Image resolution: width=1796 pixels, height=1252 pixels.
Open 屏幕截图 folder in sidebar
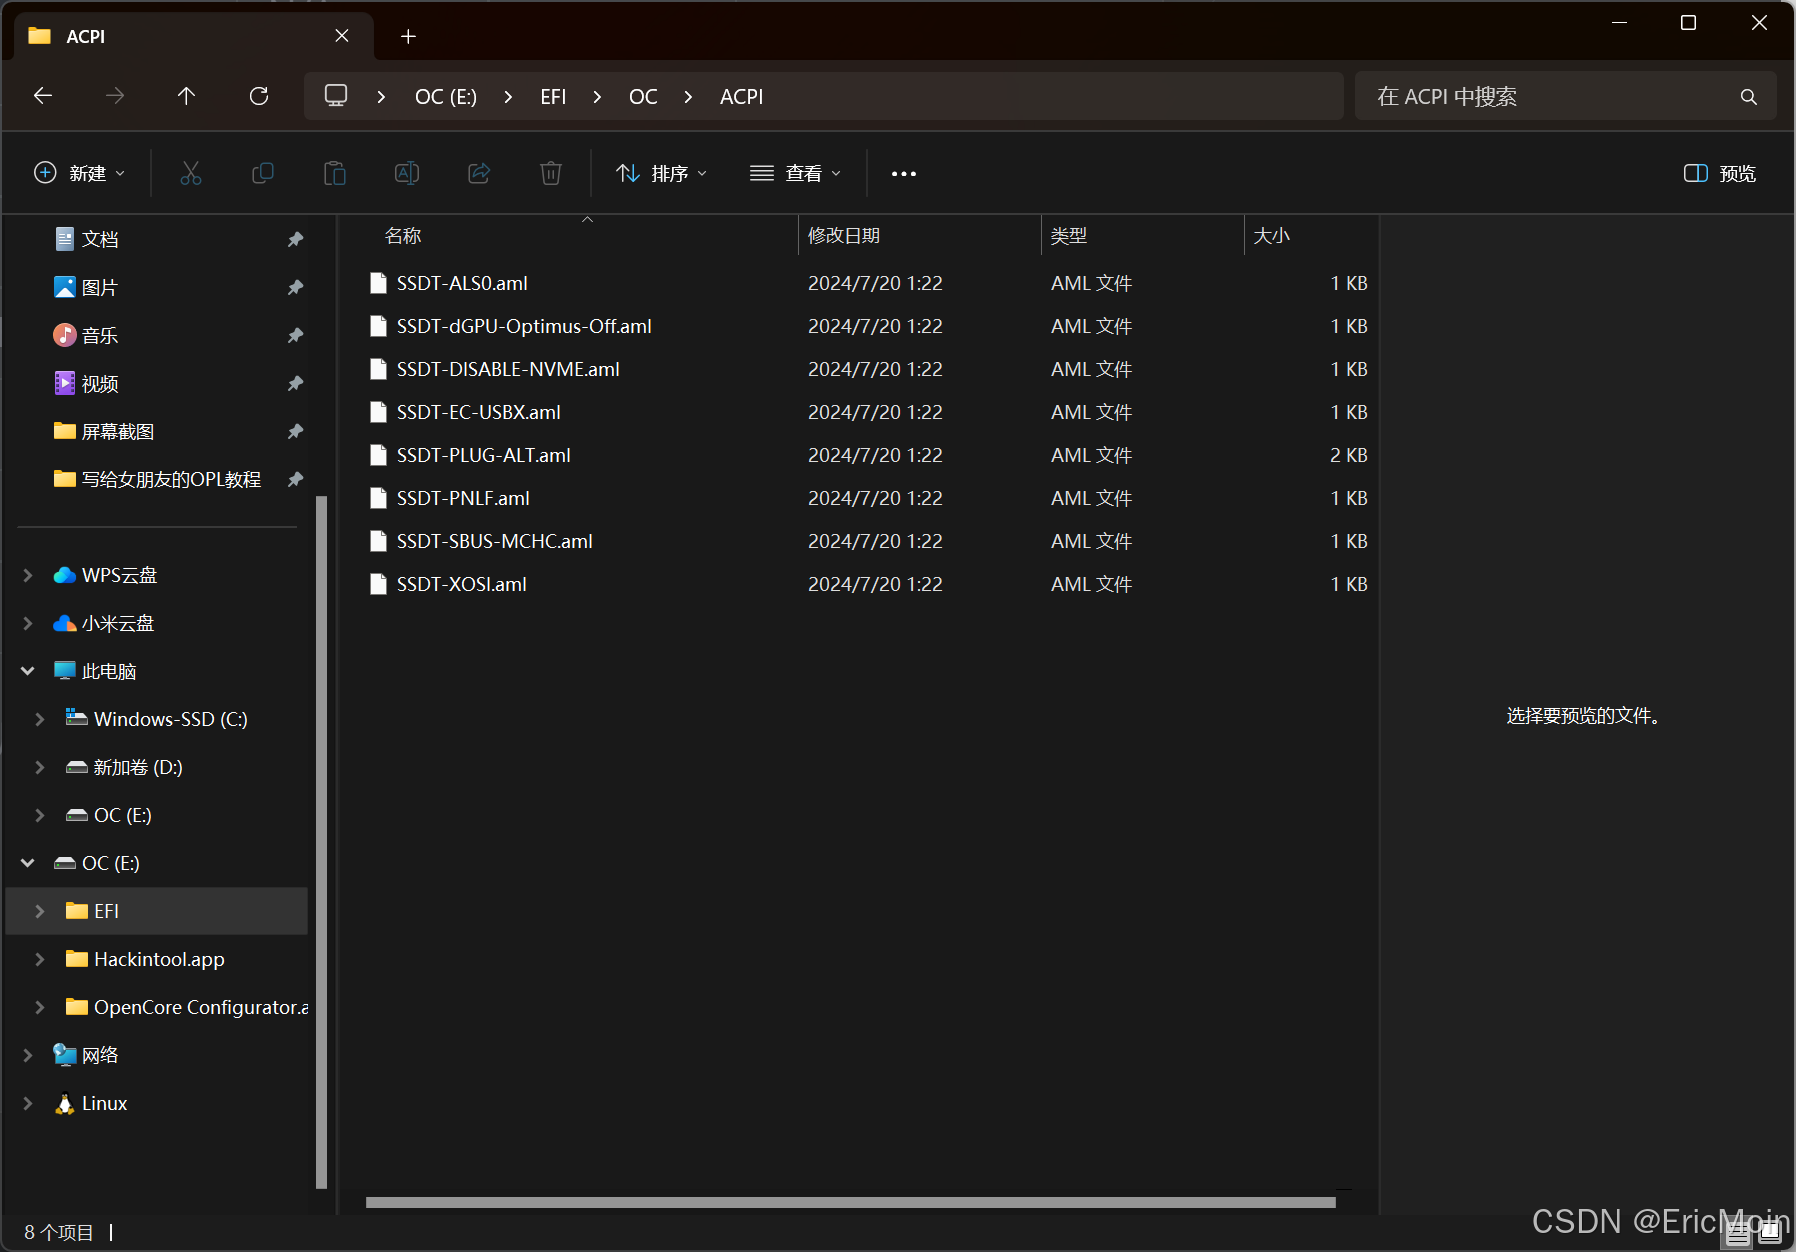tap(117, 431)
